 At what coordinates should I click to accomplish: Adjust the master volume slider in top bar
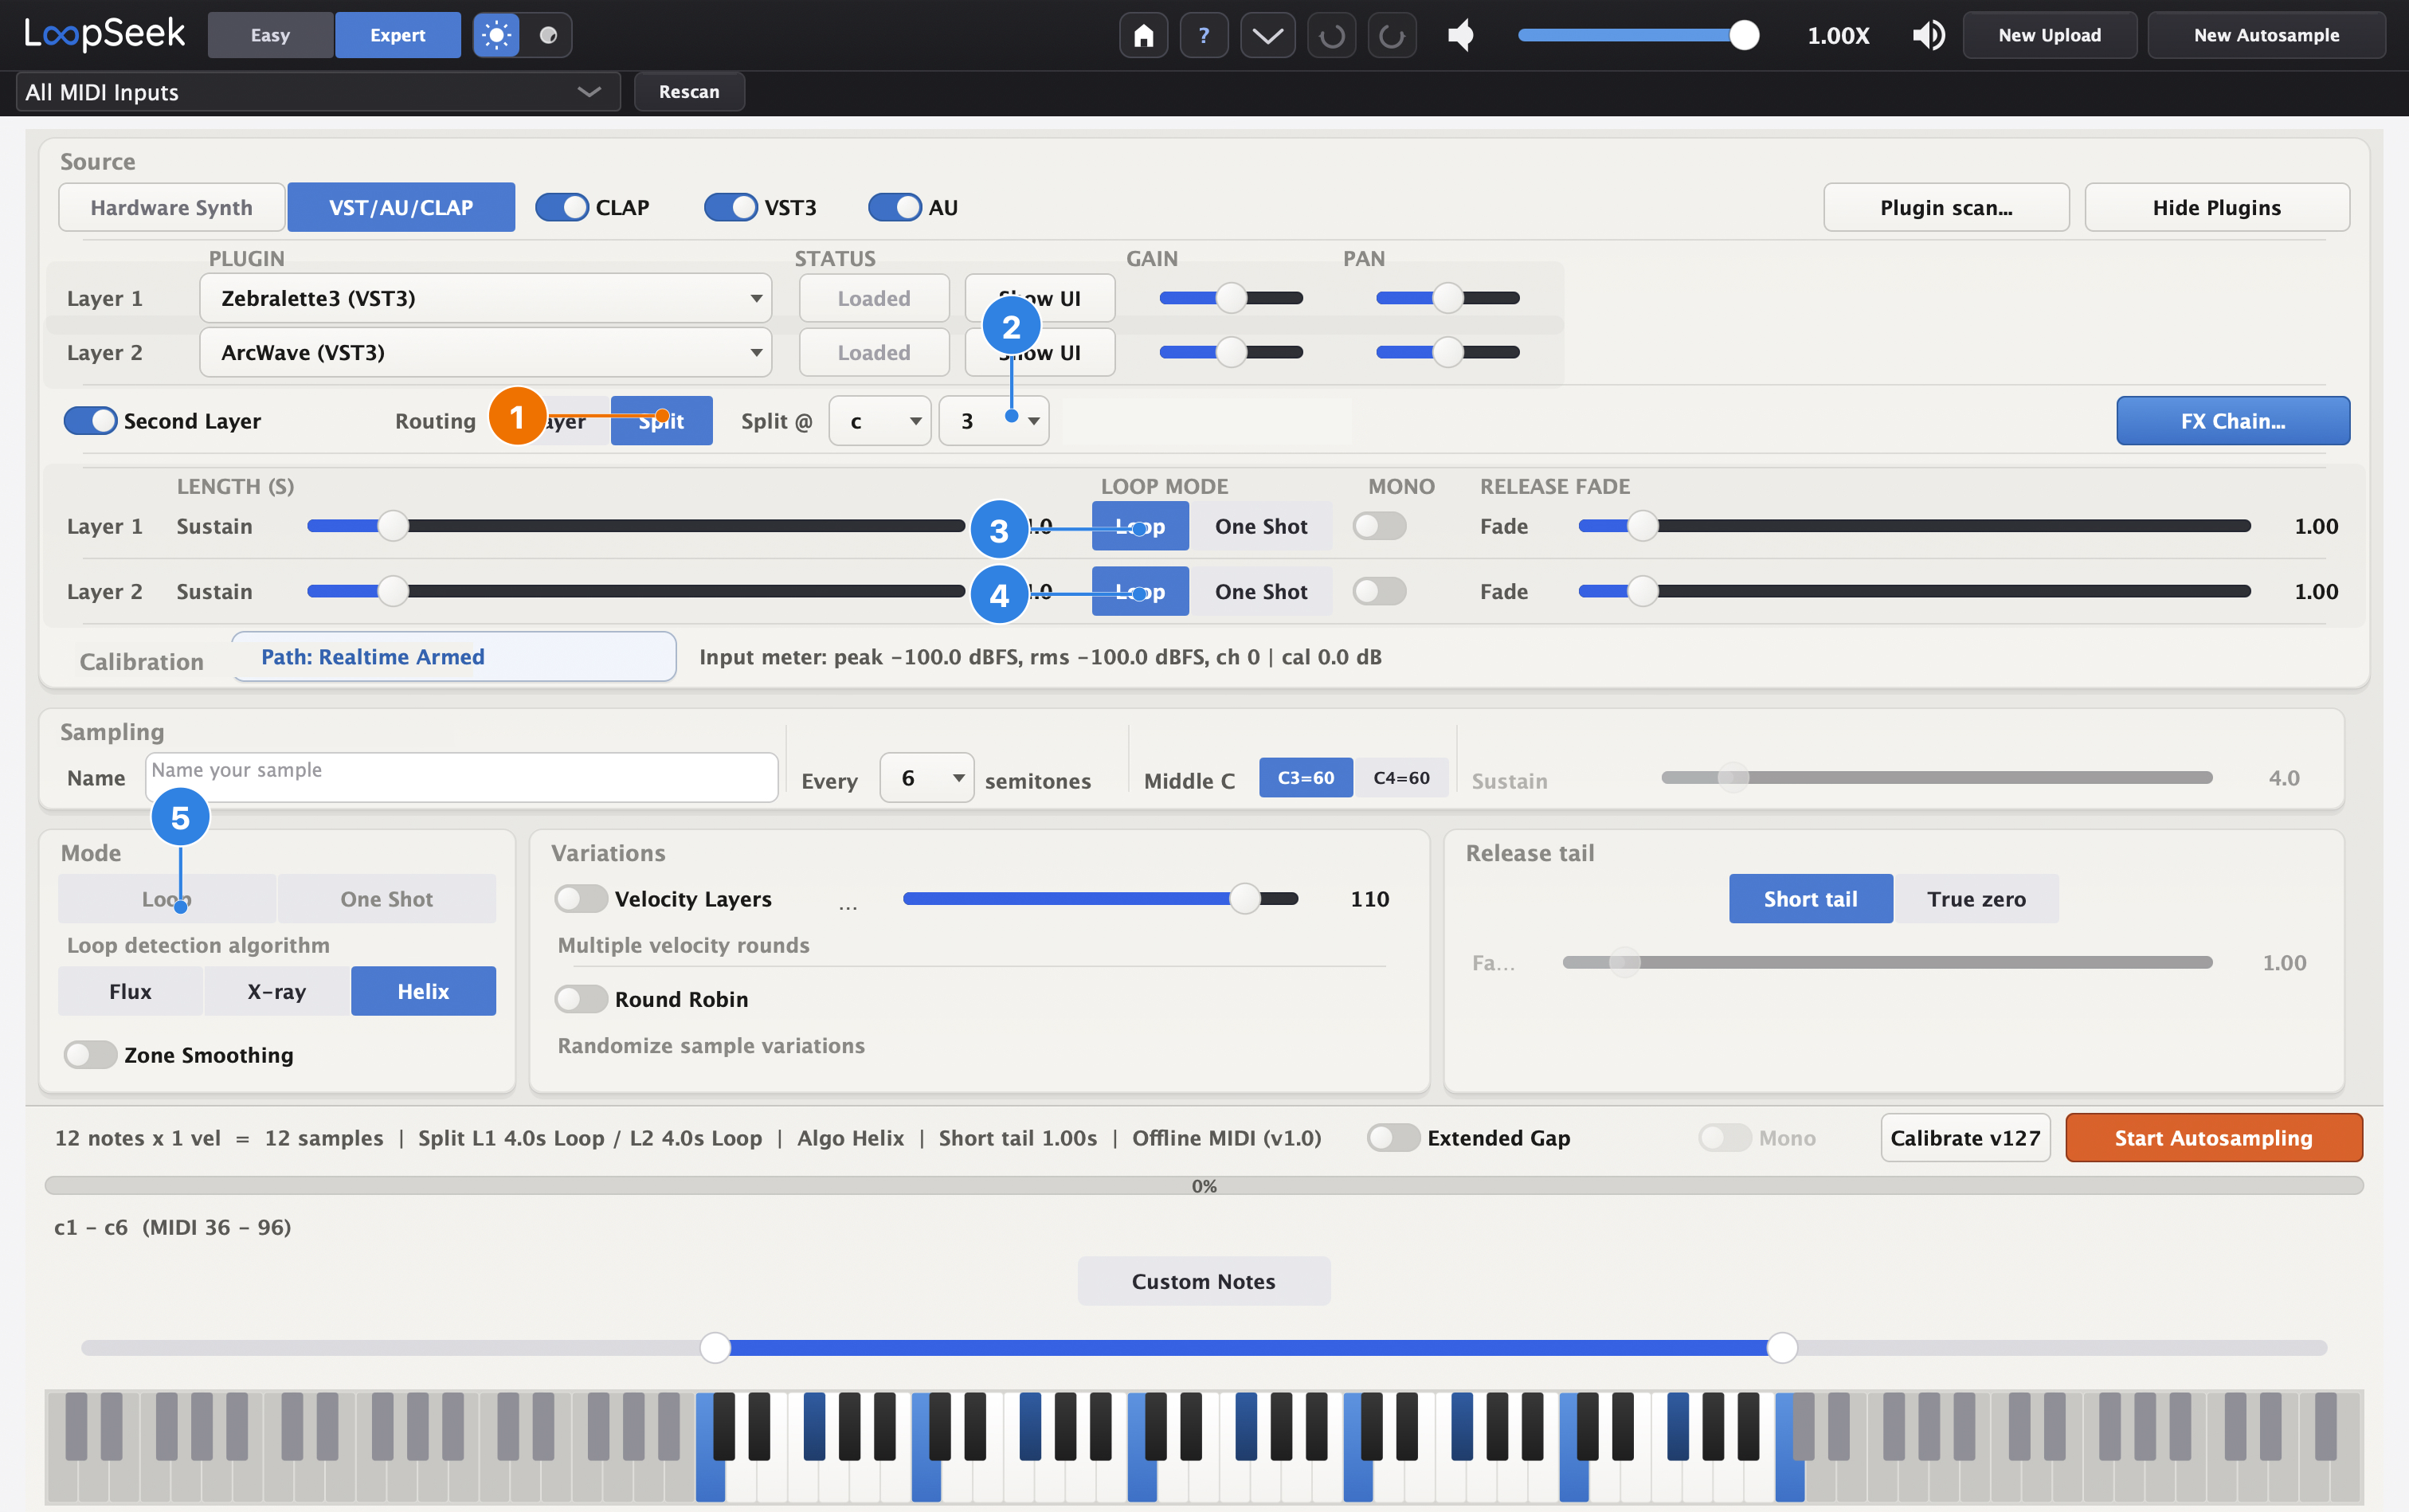click(x=1638, y=36)
